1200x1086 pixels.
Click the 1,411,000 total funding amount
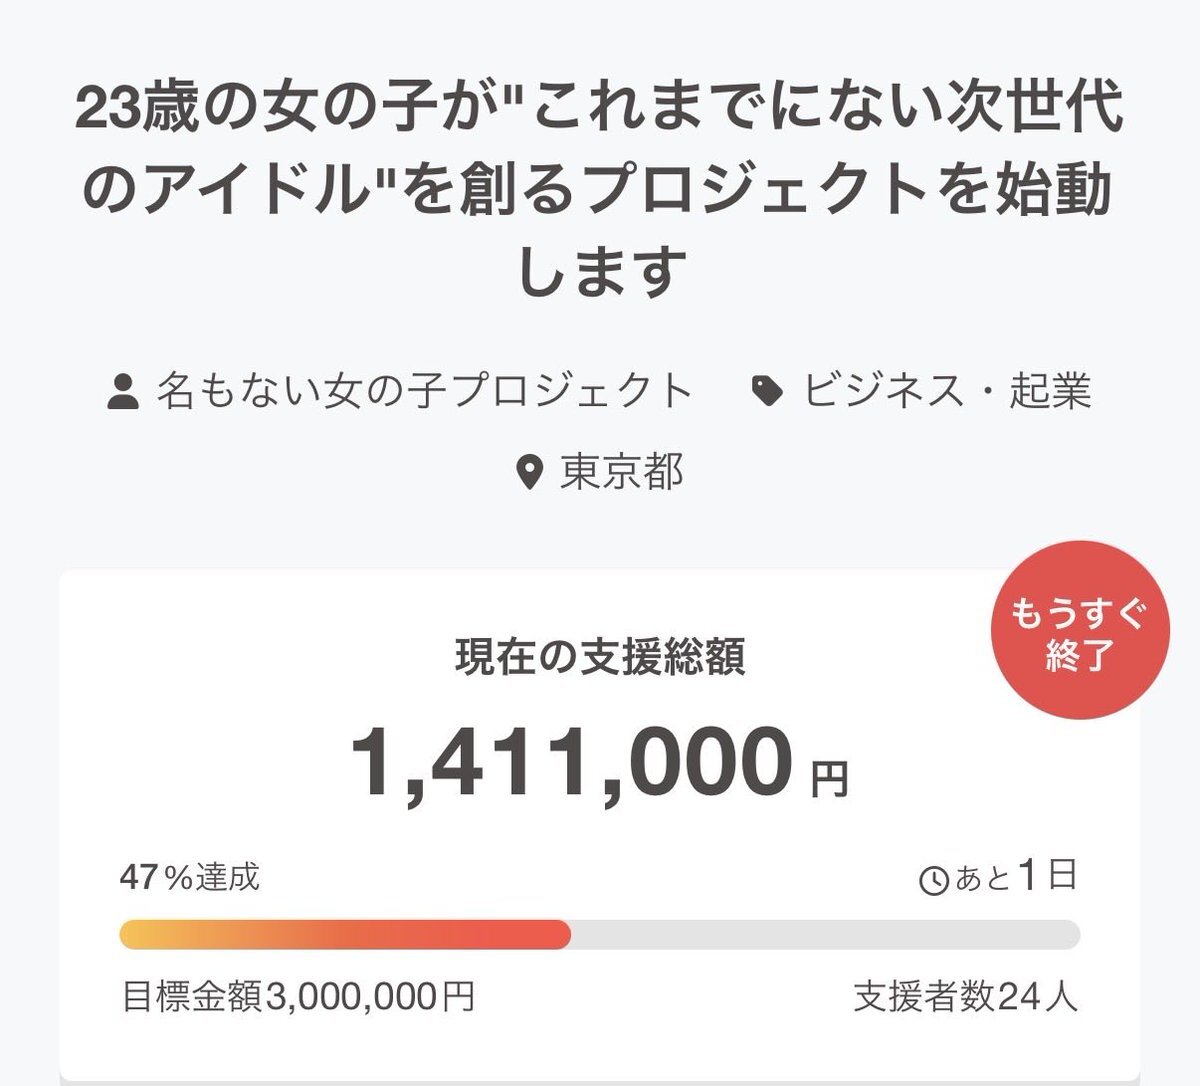coord(572,762)
